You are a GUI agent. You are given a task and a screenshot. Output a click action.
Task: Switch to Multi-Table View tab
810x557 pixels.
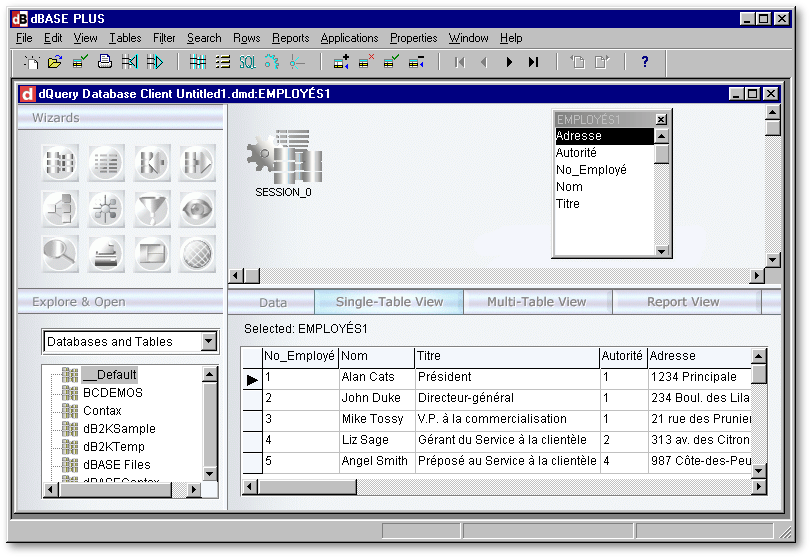pyautogui.click(x=536, y=302)
